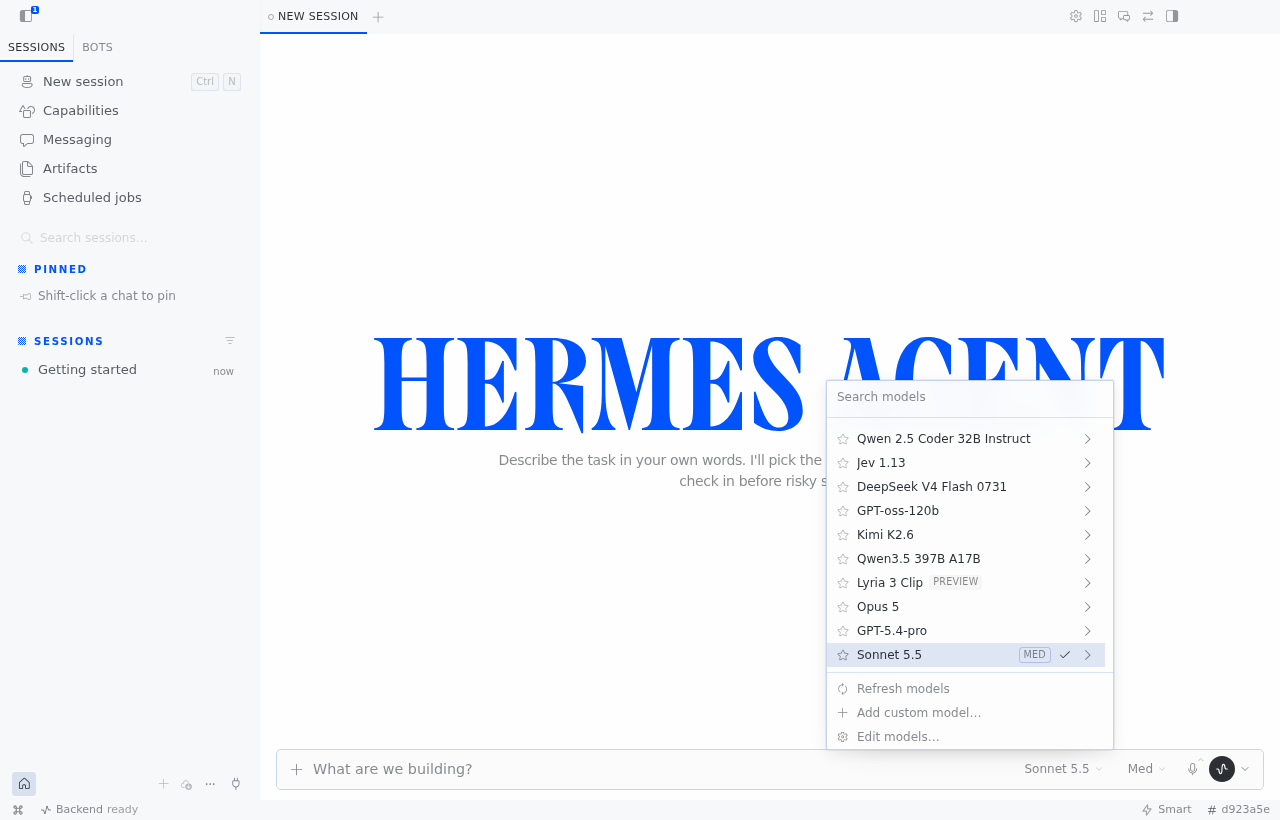
Task: Open Edit models…
Action: click(x=966, y=737)
